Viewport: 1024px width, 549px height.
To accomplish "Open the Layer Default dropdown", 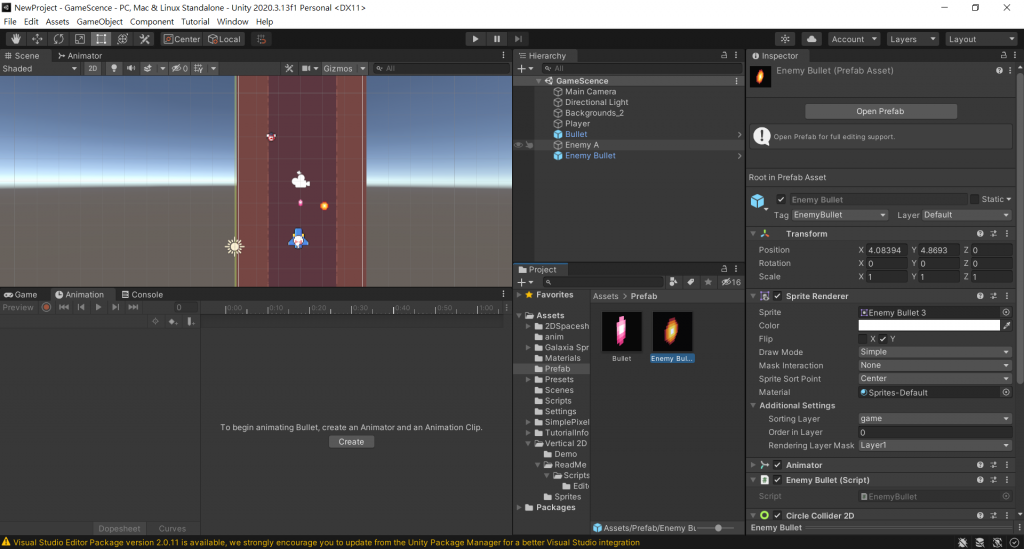I will 967,215.
